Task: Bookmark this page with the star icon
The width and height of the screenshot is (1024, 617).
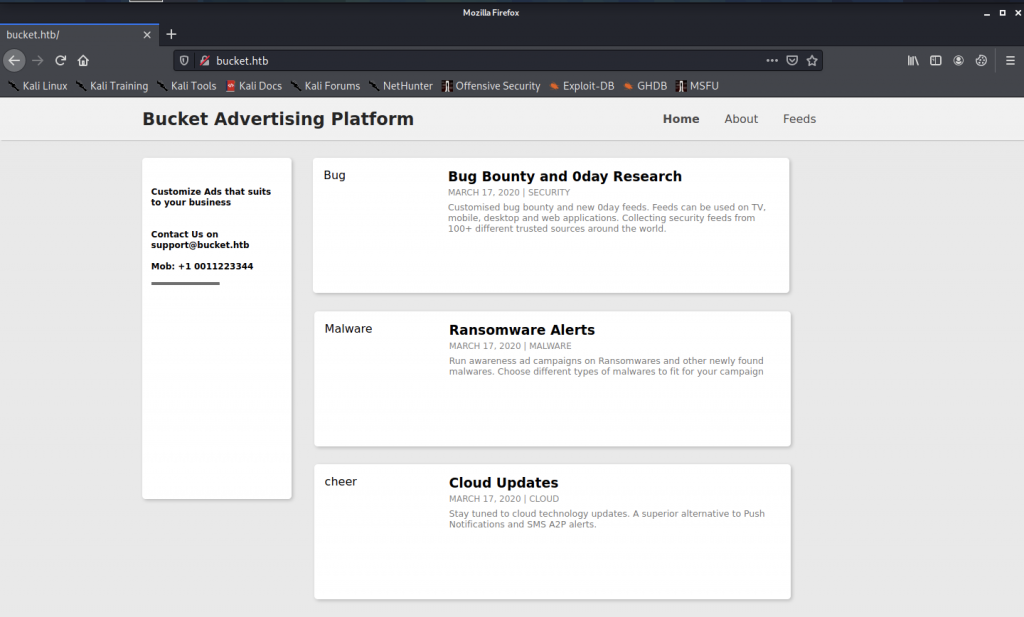Action: click(812, 60)
